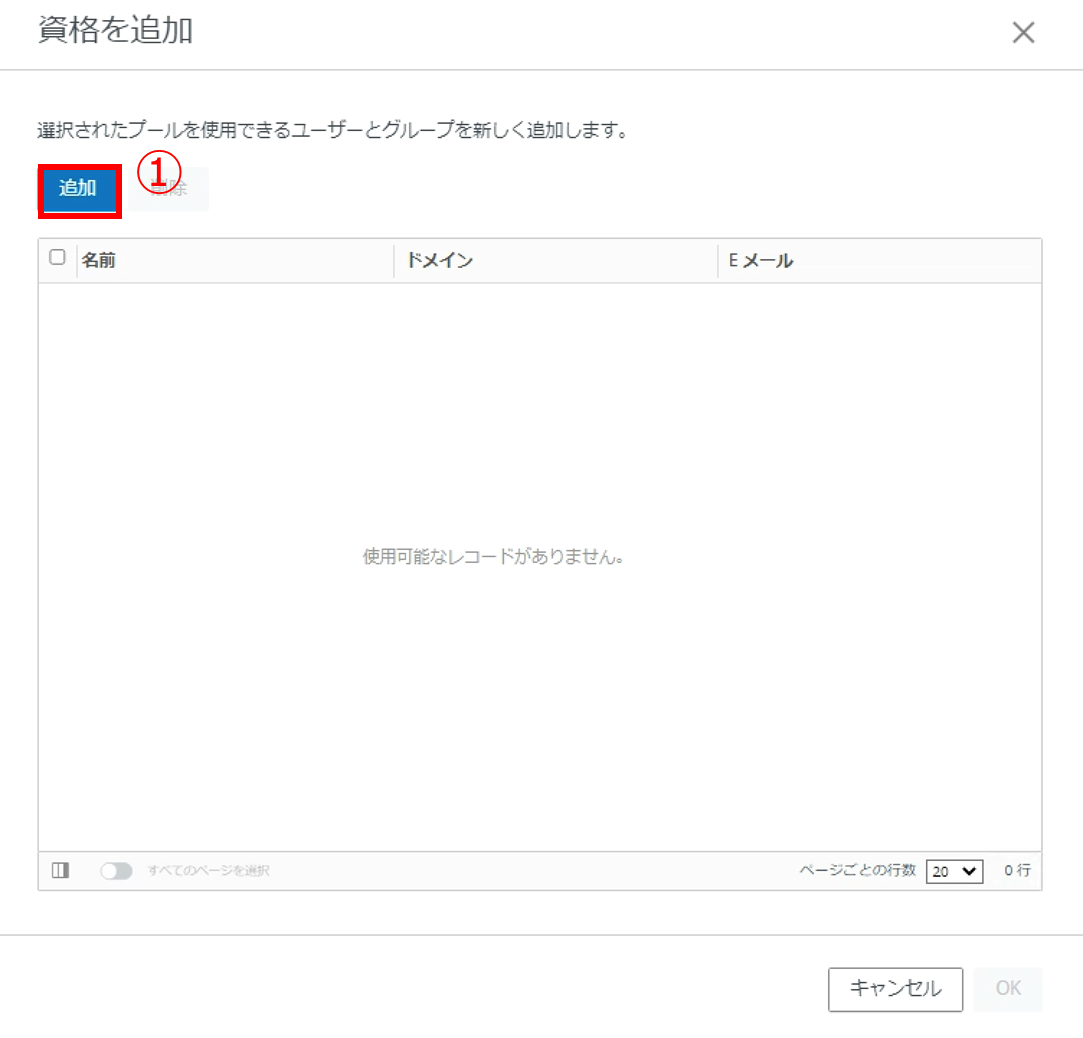Sort by the ドメイン column header

(438, 261)
